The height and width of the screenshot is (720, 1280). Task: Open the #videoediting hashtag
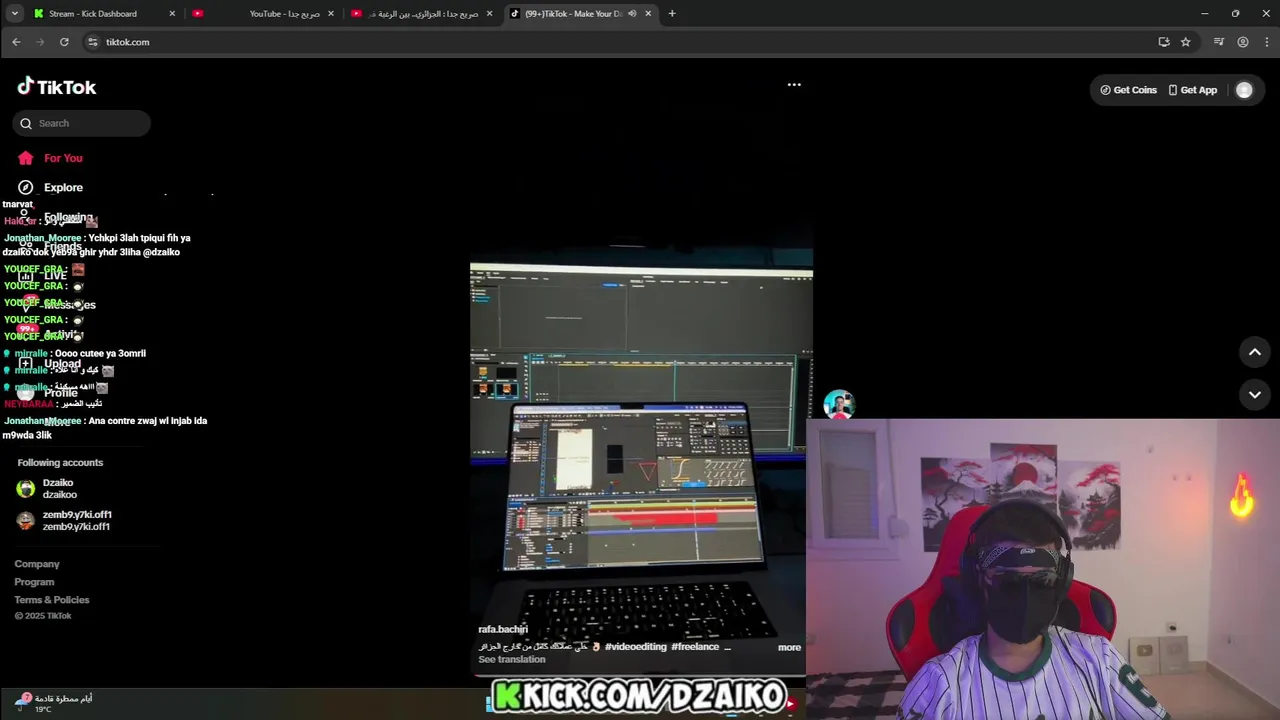[636, 647]
